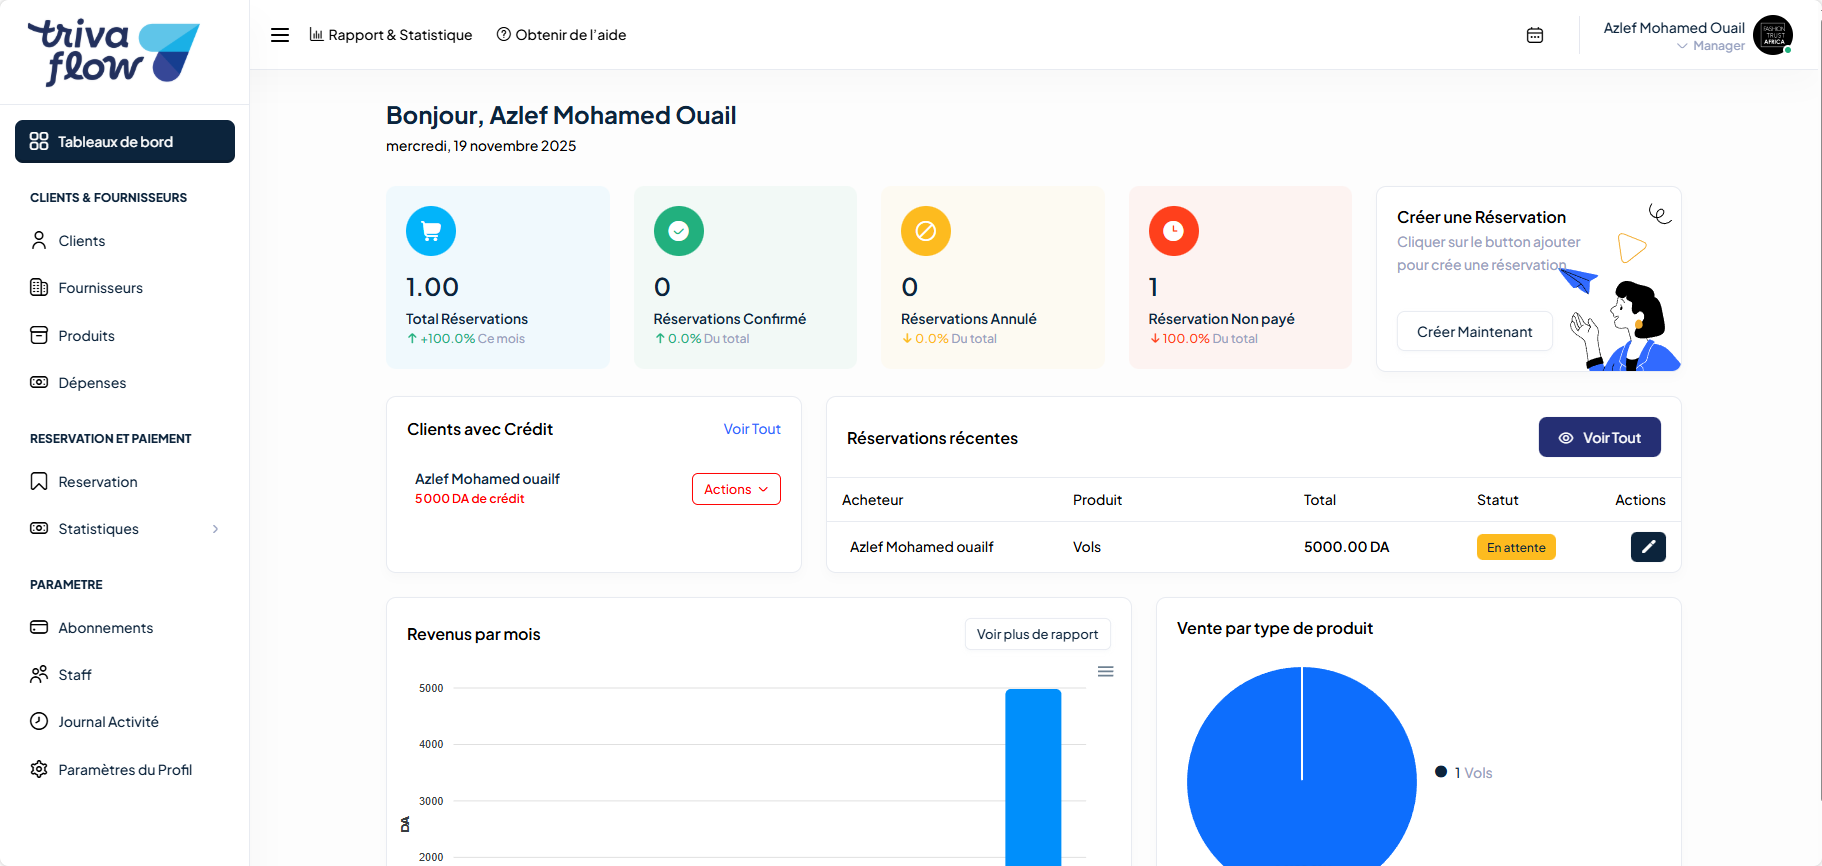Screen dimensions: 1822x866
Task: Click the green confirmed checkmark icon
Action: 679,231
